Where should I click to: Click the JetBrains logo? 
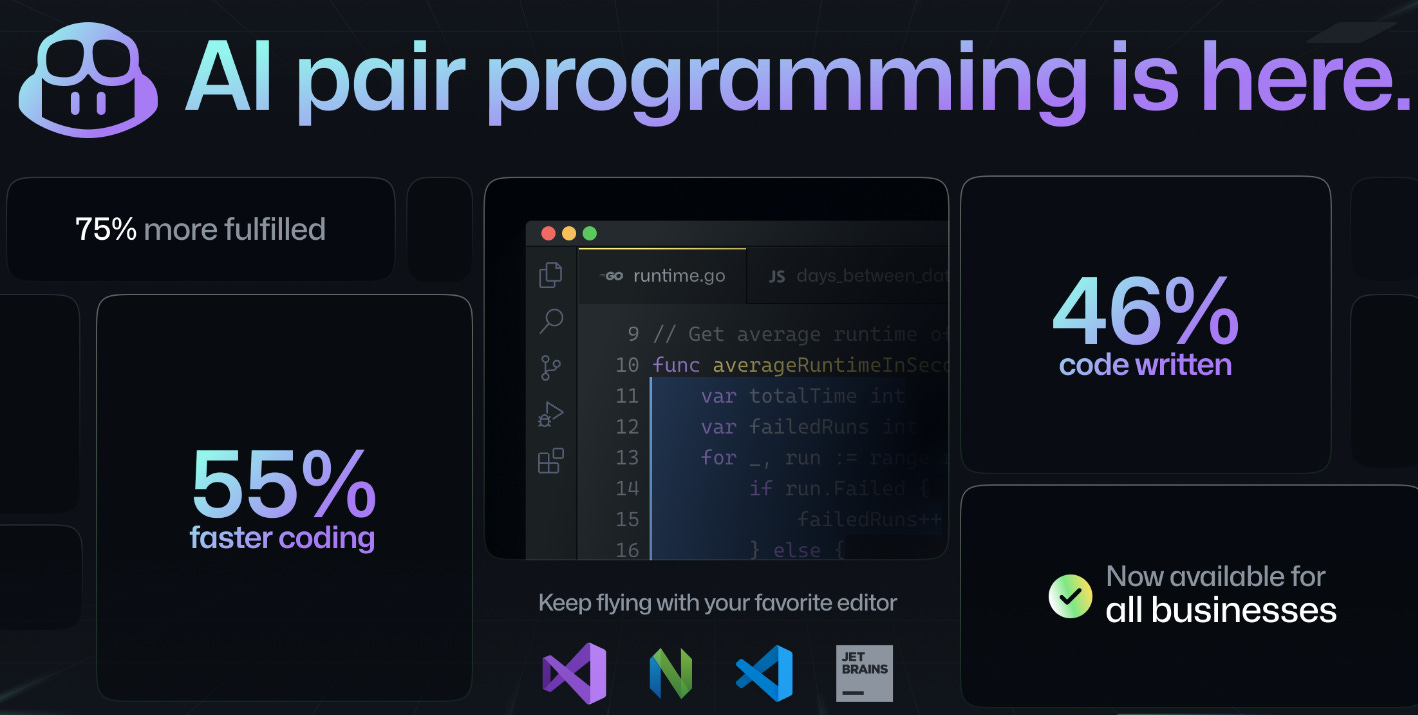pyautogui.click(x=863, y=673)
